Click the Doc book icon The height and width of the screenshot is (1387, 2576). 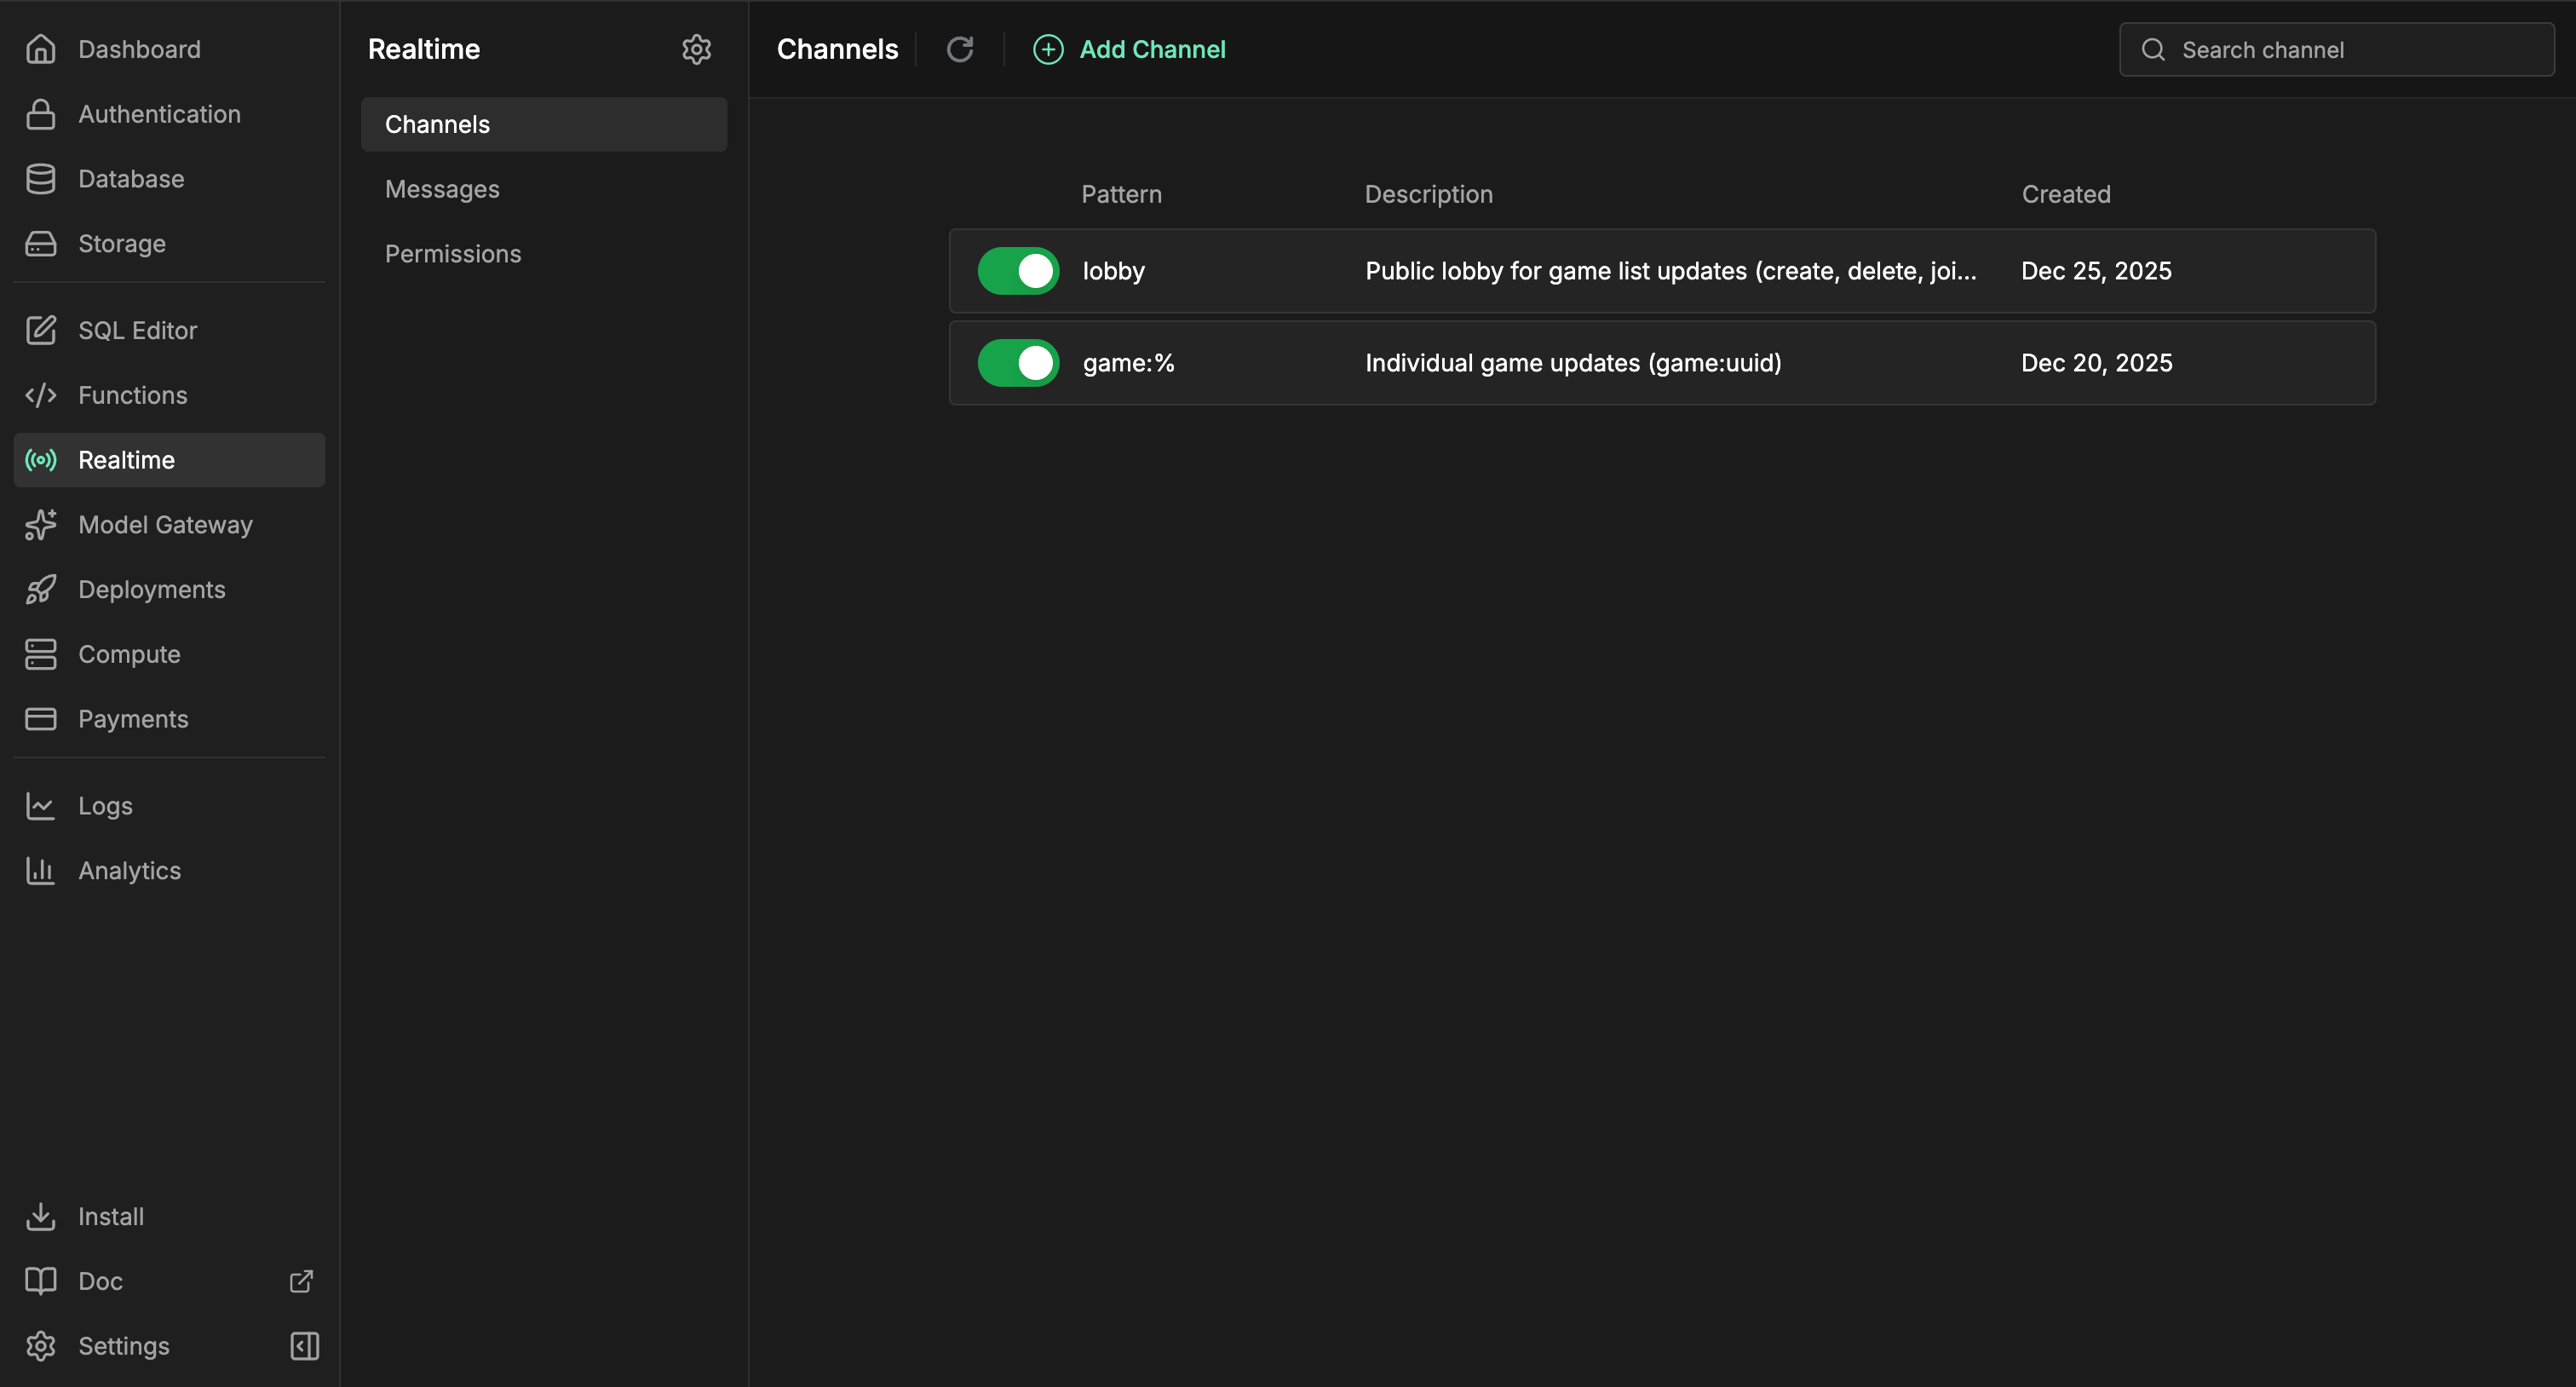pyautogui.click(x=40, y=1281)
